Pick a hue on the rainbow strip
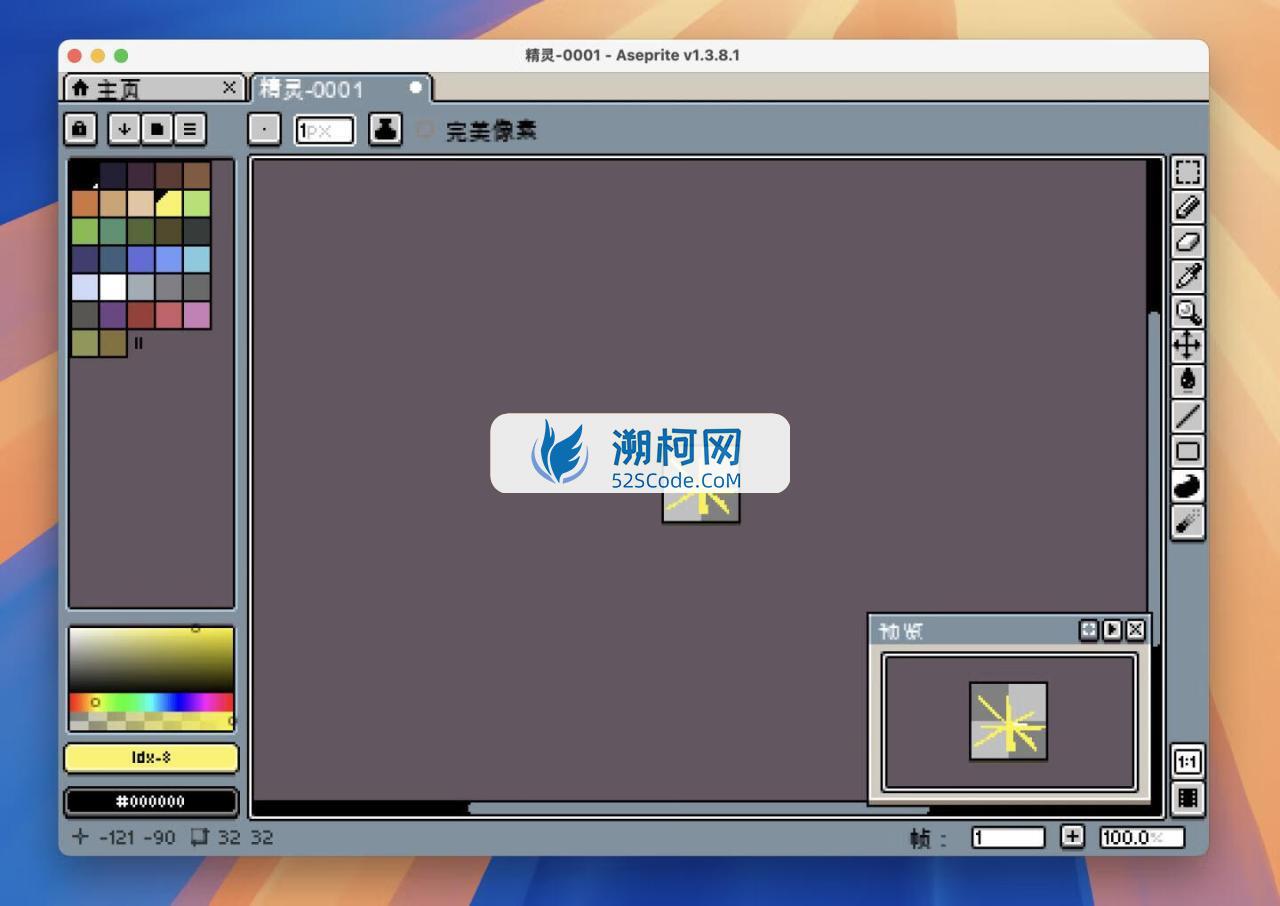The image size is (1280, 906). [151, 702]
